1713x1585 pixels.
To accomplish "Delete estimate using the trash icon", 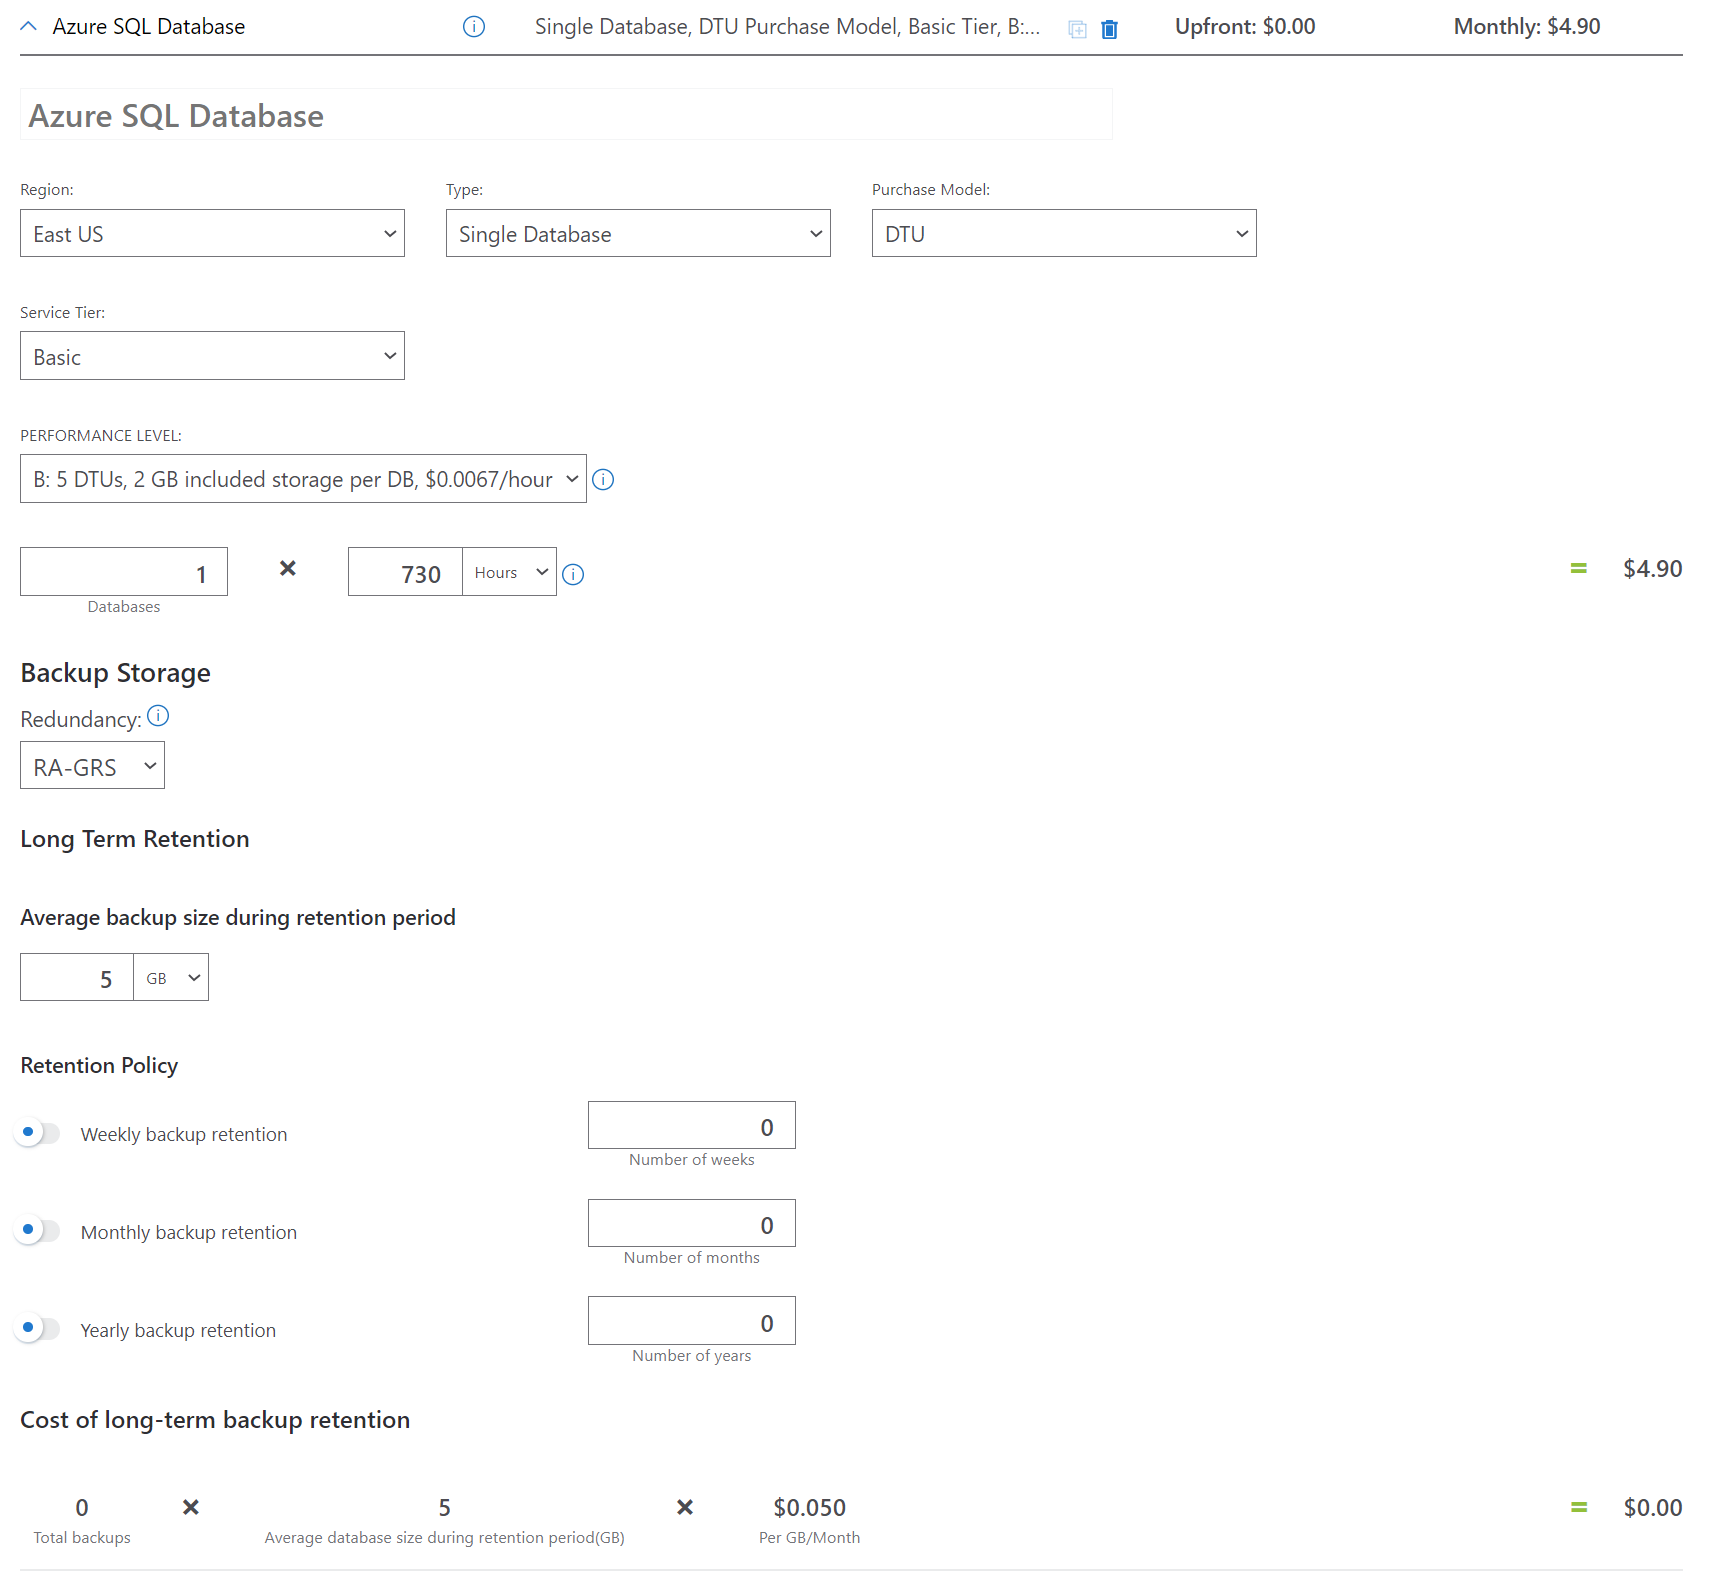I will (1109, 29).
